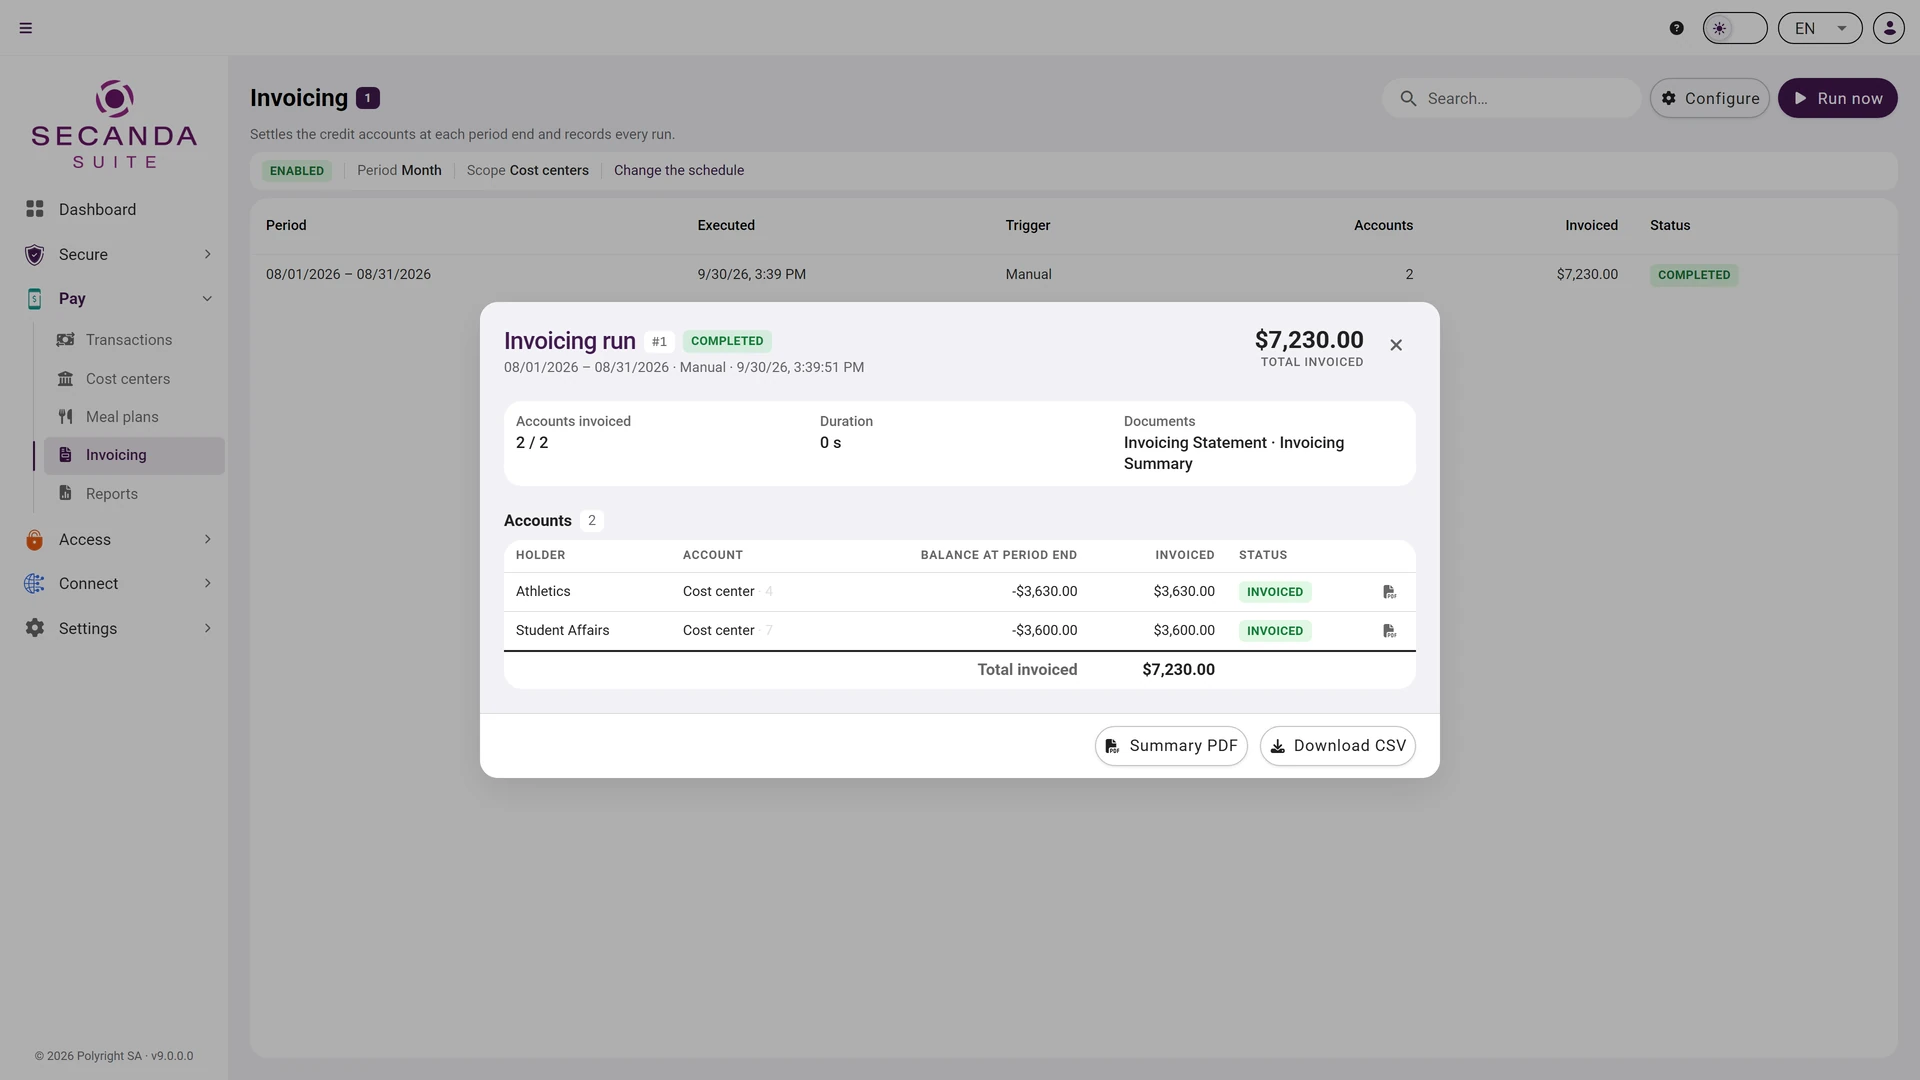Open the user profile icon
The image size is (1920, 1080).
click(1889, 28)
